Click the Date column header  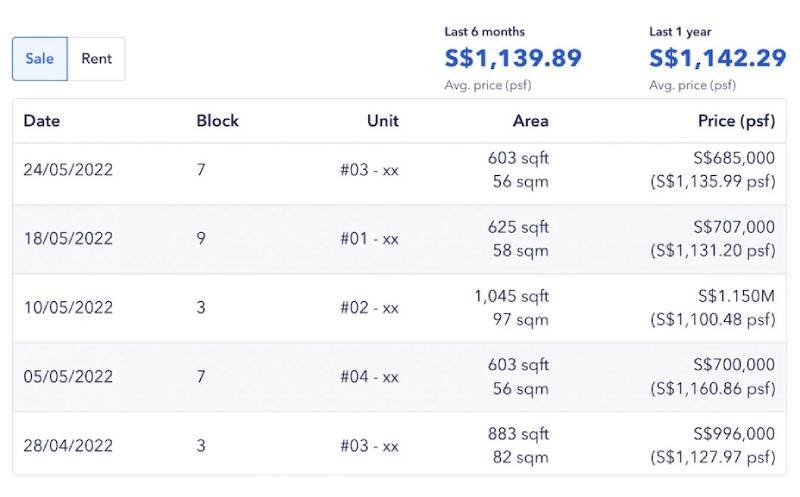coord(42,121)
